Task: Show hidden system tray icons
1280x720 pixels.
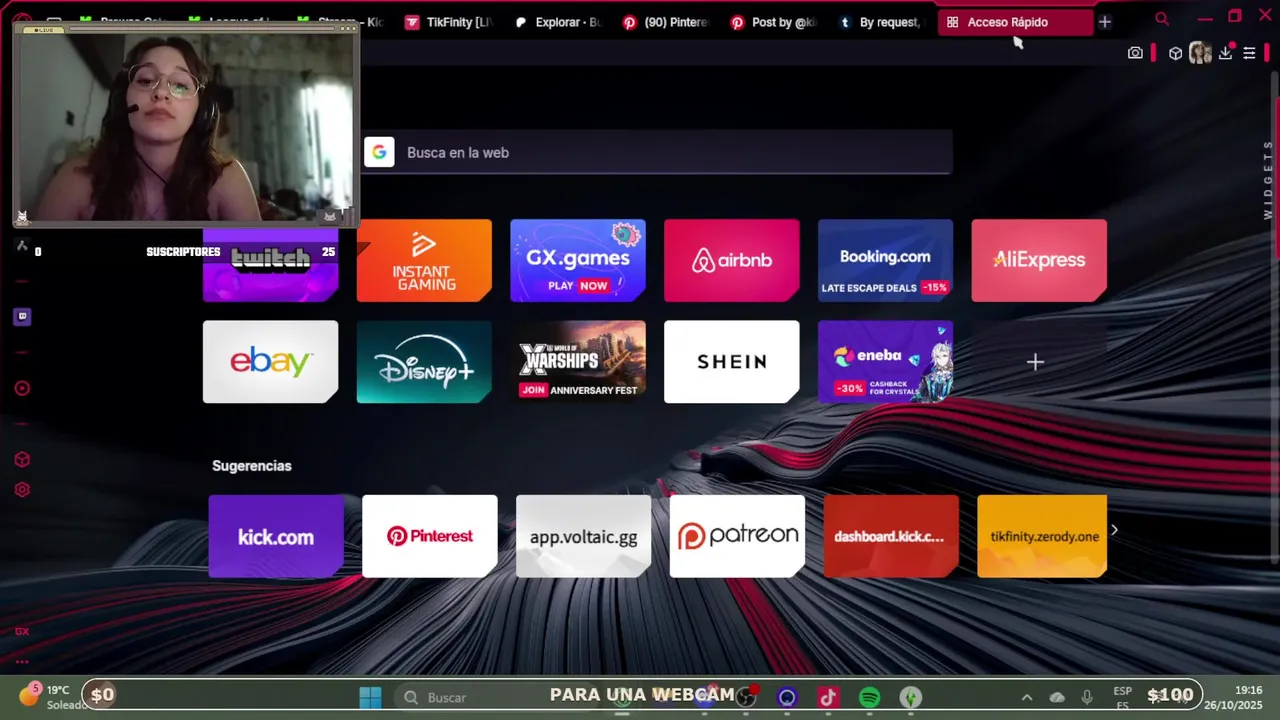Action: [1026, 697]
